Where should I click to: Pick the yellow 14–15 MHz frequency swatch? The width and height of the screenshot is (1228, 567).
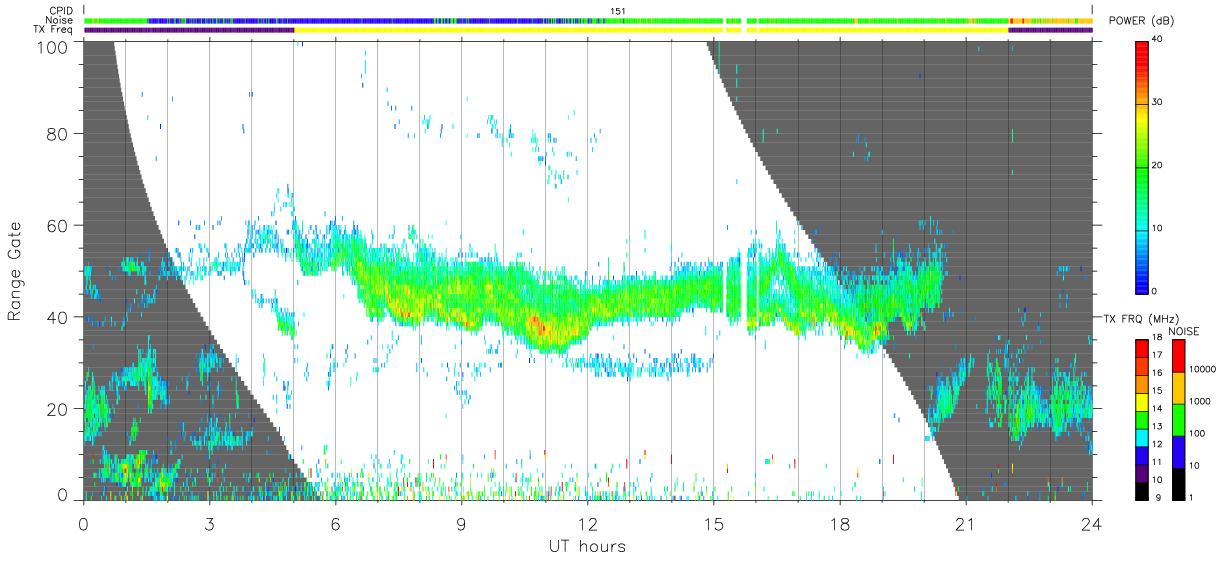click(1142, 402)
